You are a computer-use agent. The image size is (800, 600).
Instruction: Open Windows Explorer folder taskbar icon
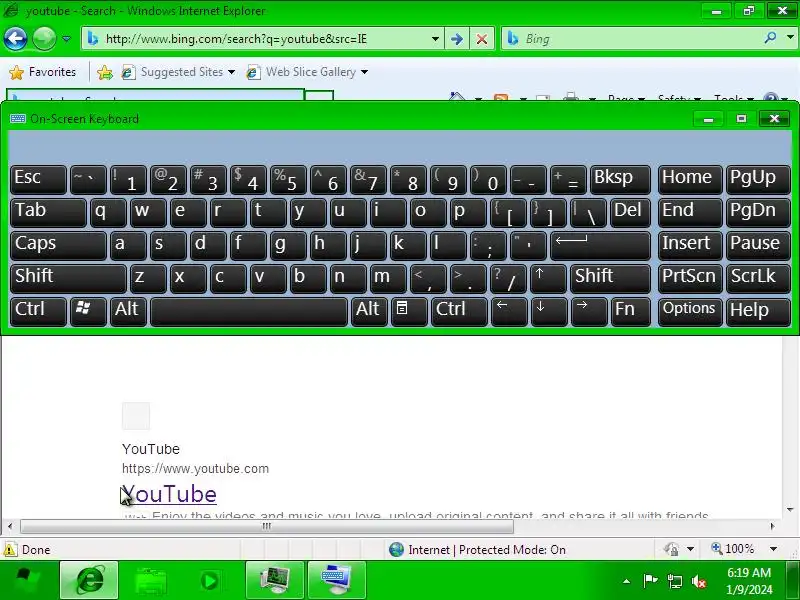coord(151,580)
